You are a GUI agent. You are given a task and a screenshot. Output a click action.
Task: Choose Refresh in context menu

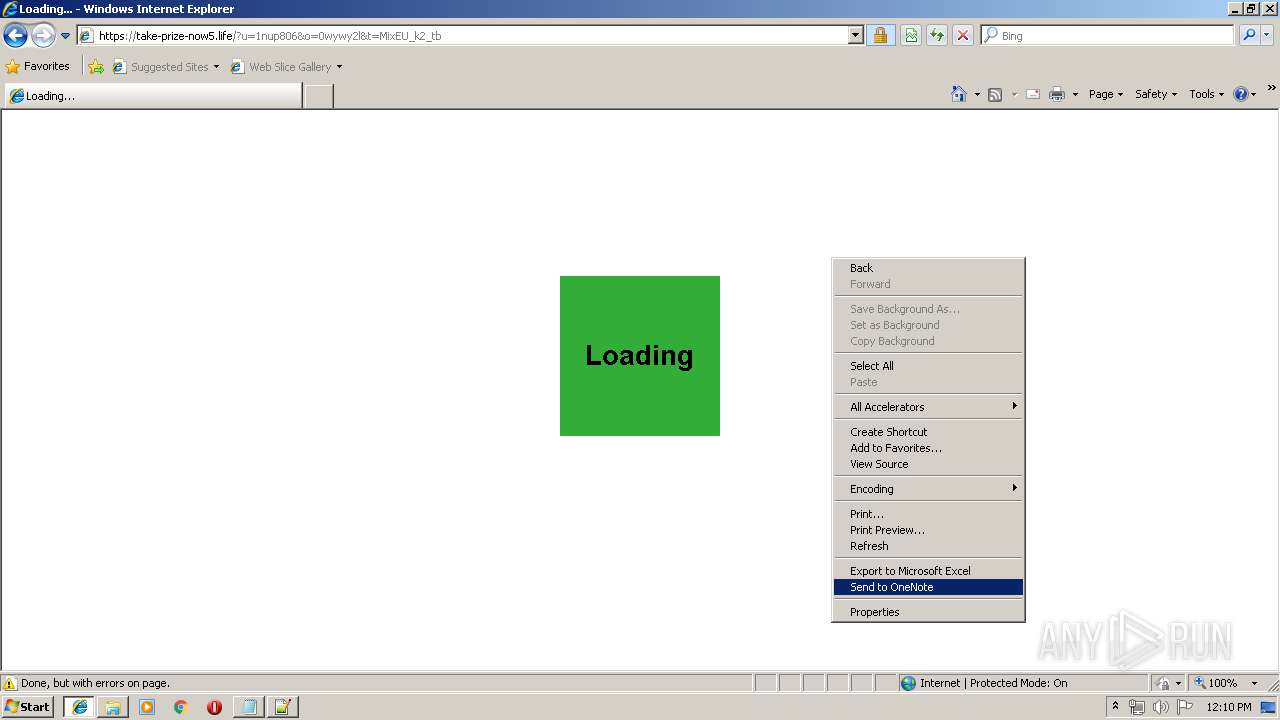pyautogui.click(x=928, y=546)
